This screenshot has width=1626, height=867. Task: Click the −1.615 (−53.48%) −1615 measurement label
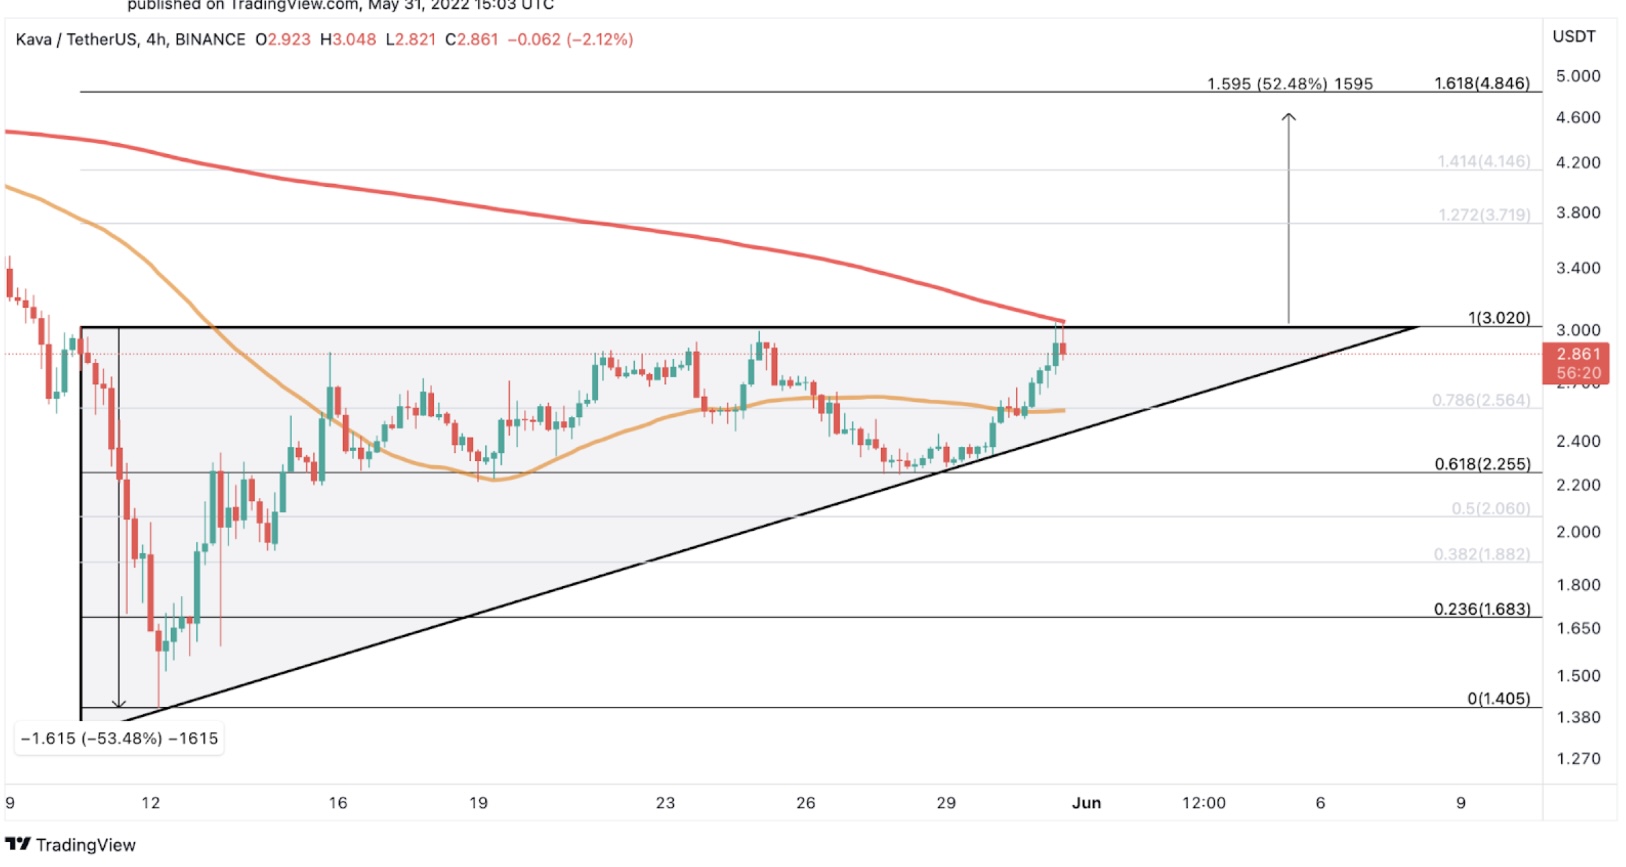click(x=120, y=739)
